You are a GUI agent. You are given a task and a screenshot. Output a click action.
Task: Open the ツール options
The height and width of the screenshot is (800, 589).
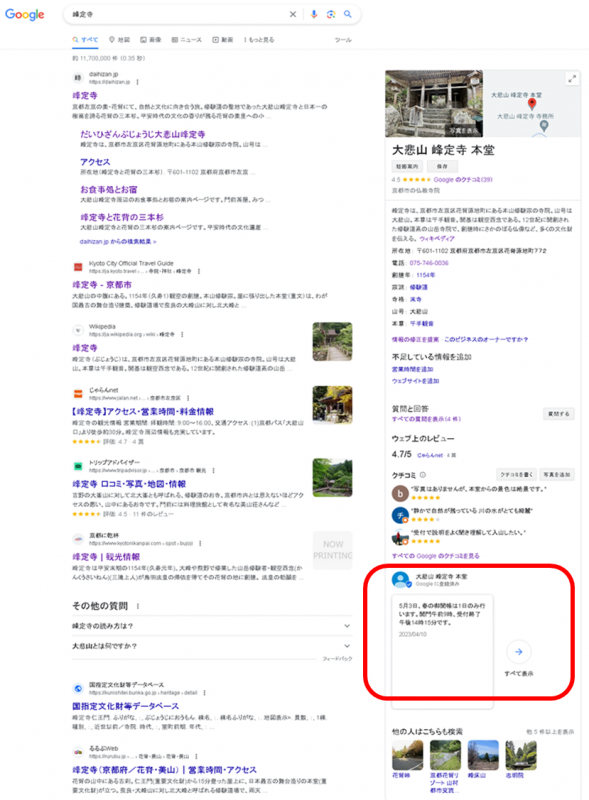pyautogui.click(x=343, y=40)
